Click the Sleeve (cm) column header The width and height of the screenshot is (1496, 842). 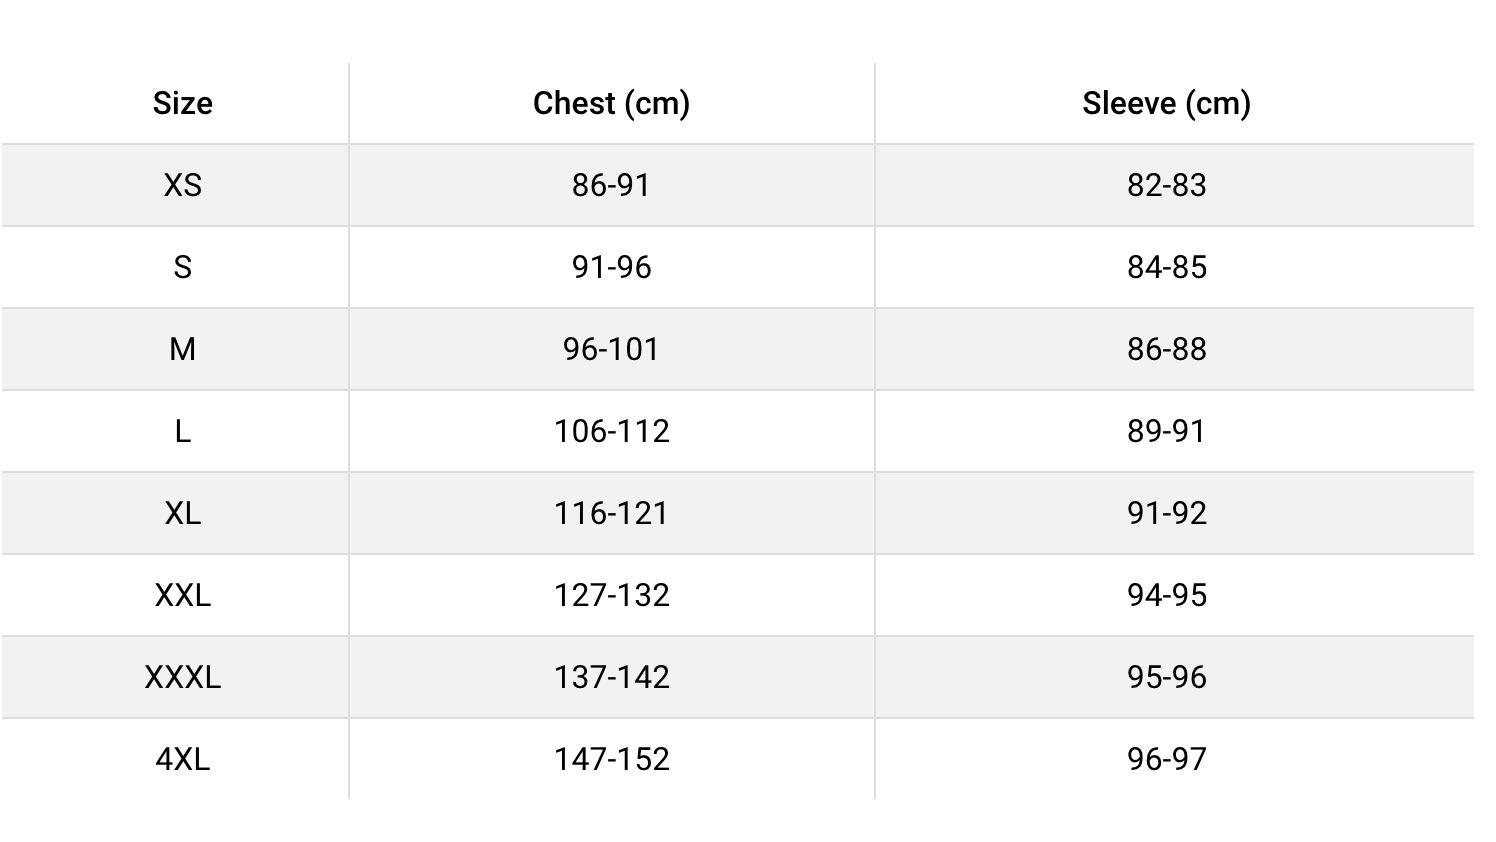(1166, 103)
